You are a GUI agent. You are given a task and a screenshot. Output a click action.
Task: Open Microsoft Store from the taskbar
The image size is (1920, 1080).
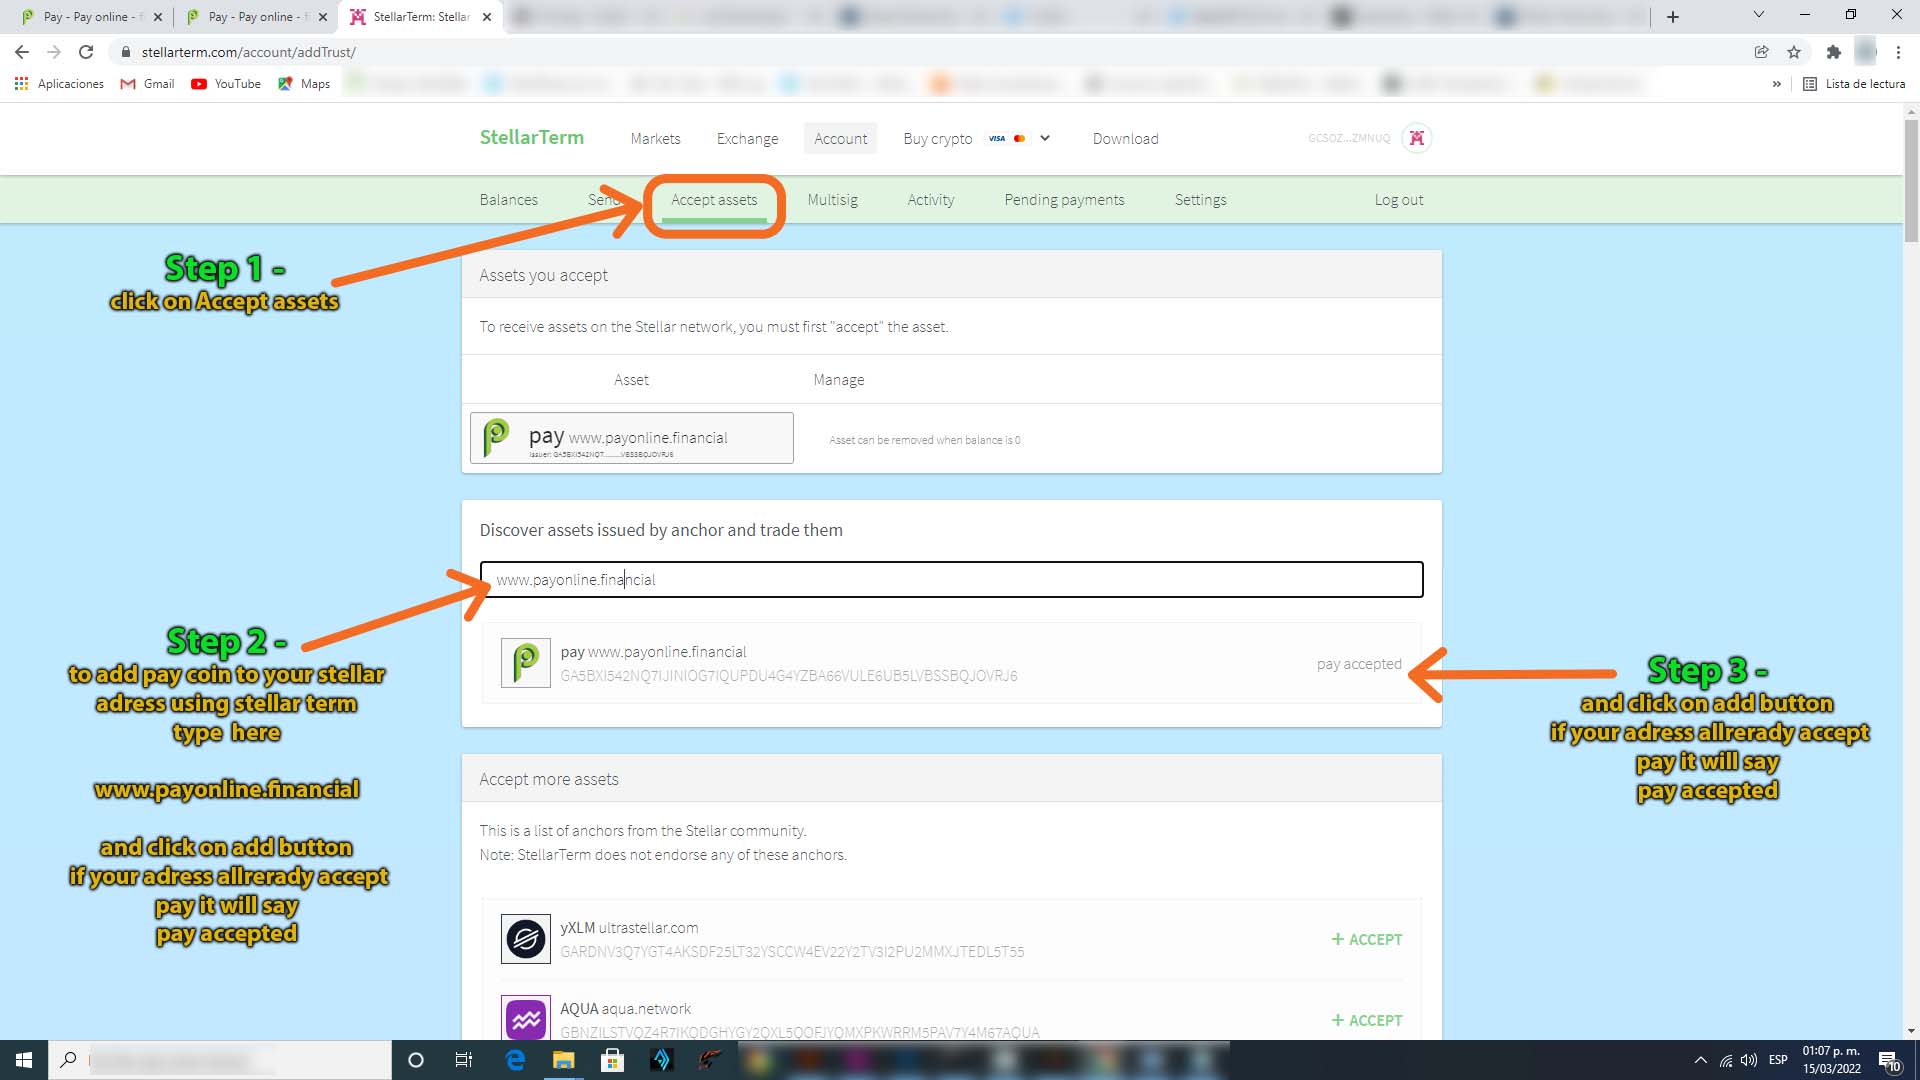click(x=612, y=1060)
